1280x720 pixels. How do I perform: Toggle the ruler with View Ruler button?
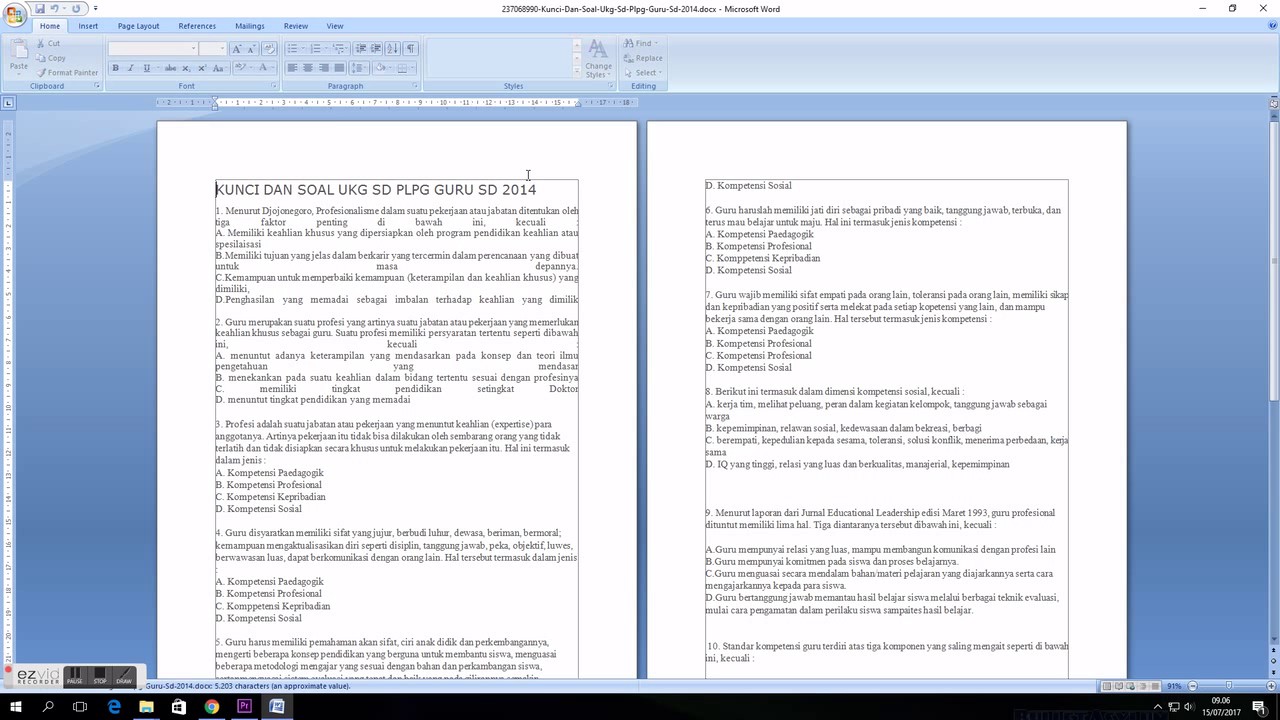click(1273, 102)
